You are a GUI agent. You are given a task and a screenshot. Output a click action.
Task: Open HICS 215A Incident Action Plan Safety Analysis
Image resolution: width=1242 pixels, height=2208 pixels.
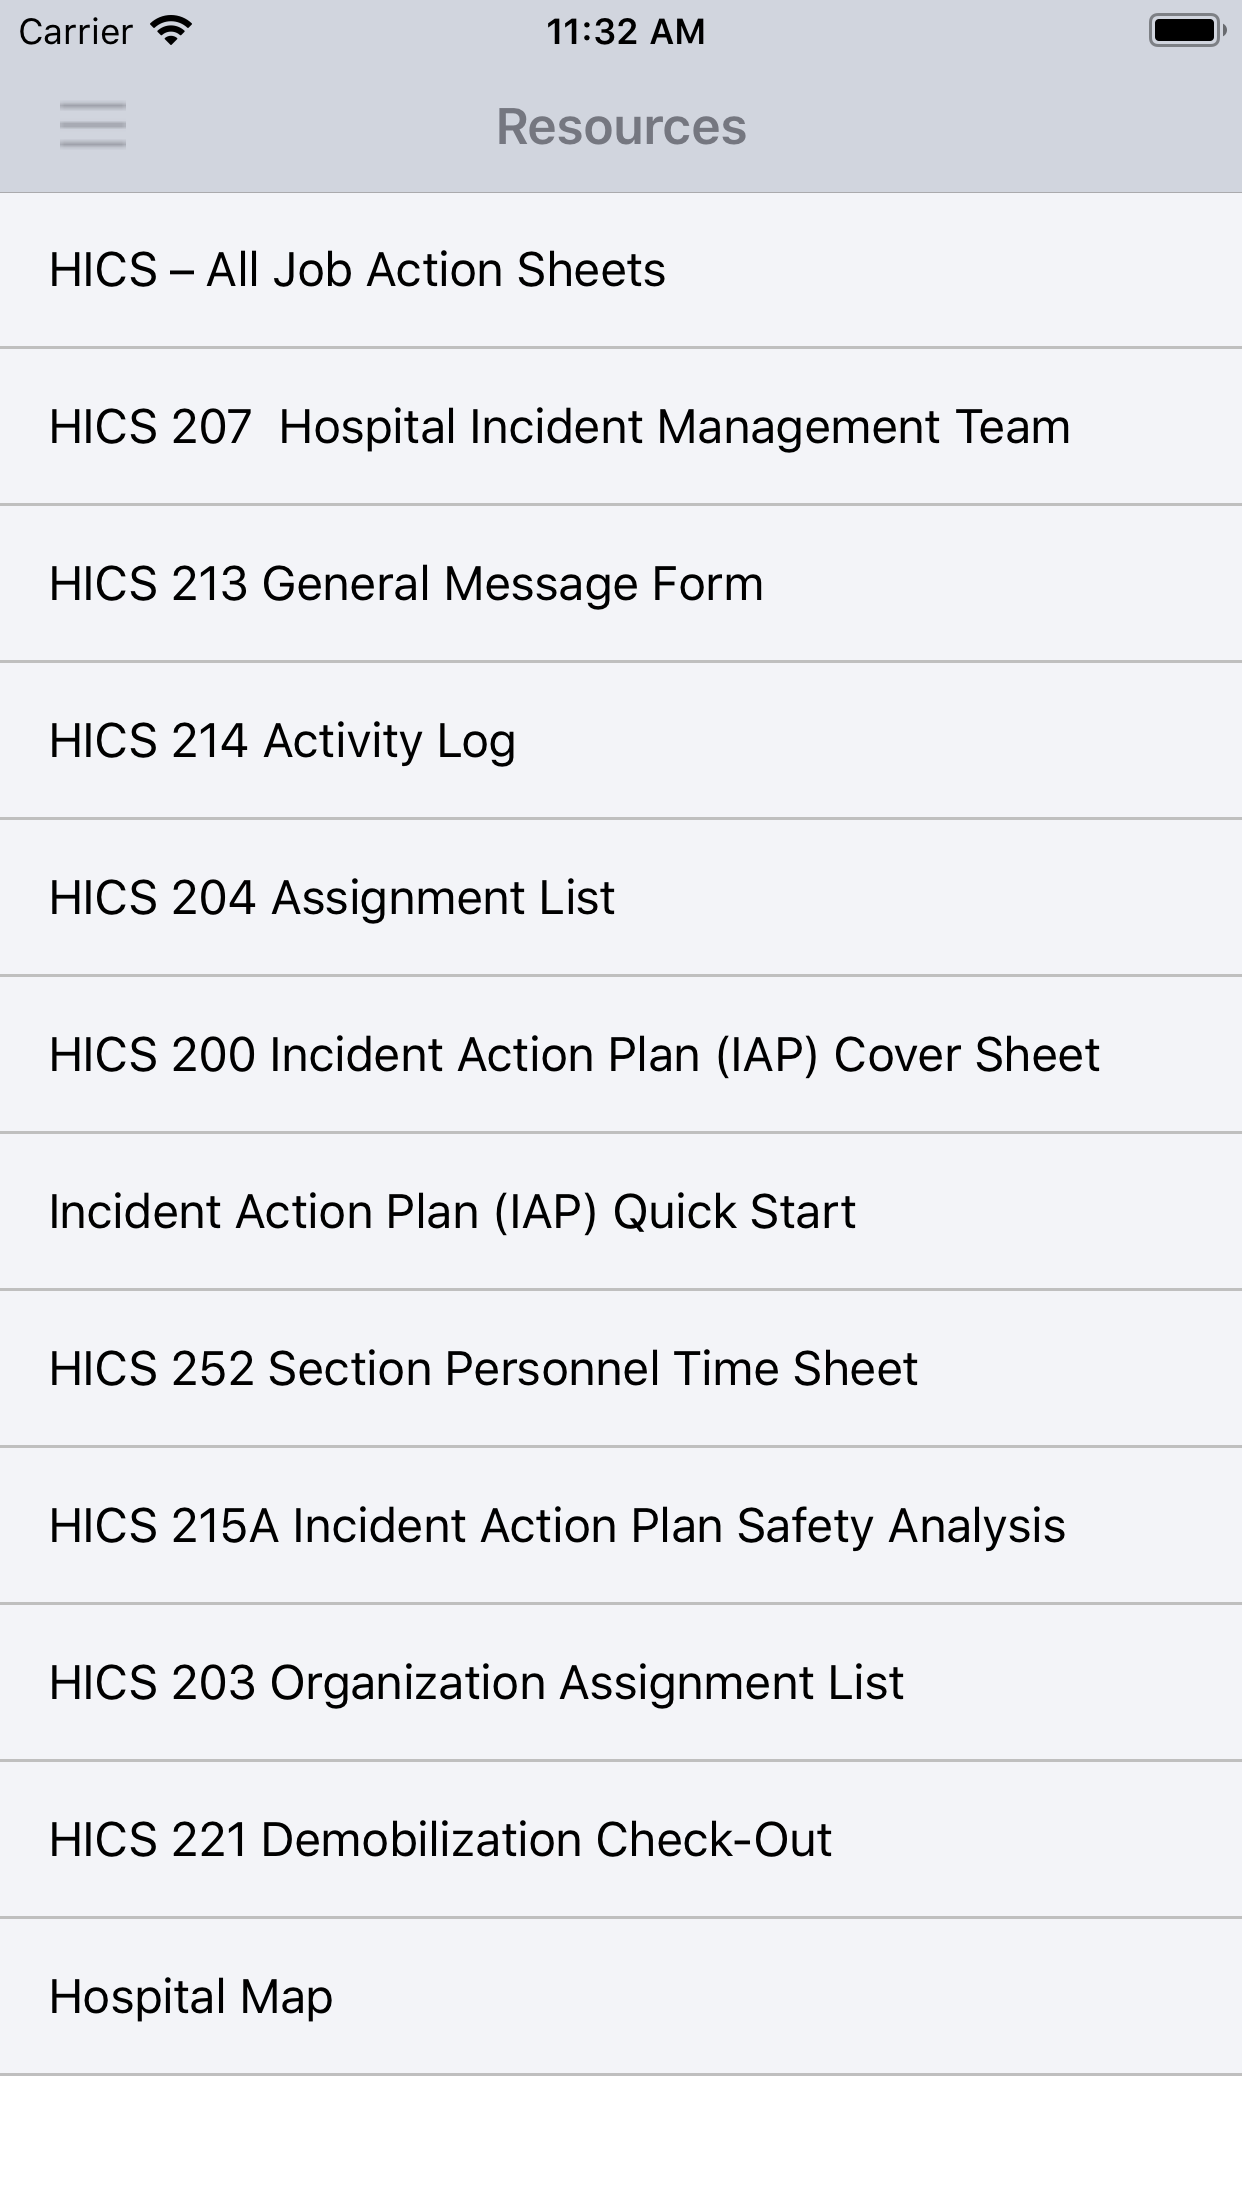pos(620,1525)
